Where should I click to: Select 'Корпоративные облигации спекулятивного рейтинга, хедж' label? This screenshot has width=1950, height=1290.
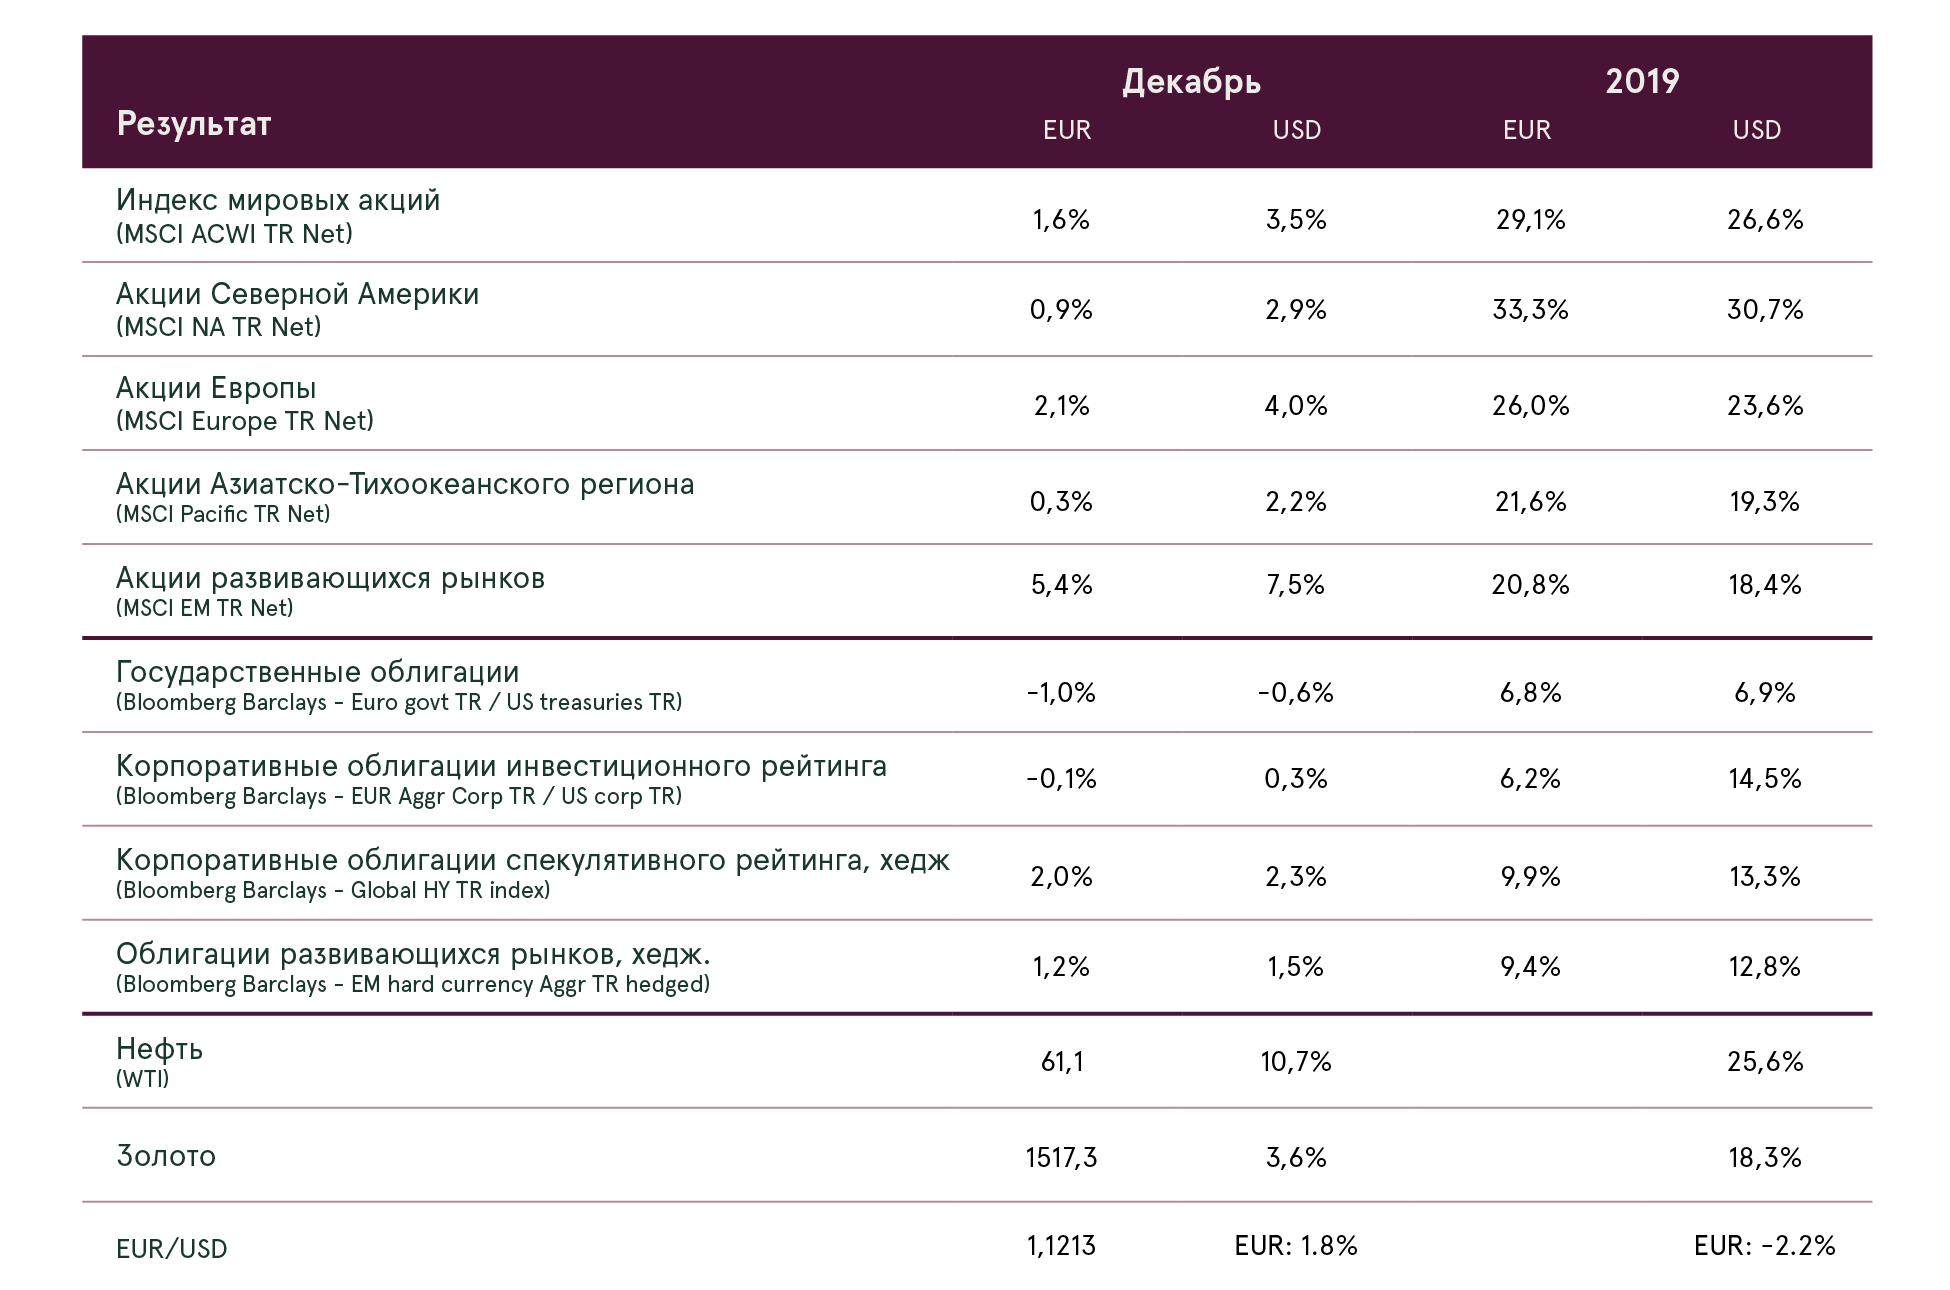pyautogui.click(x=533, y=860)
